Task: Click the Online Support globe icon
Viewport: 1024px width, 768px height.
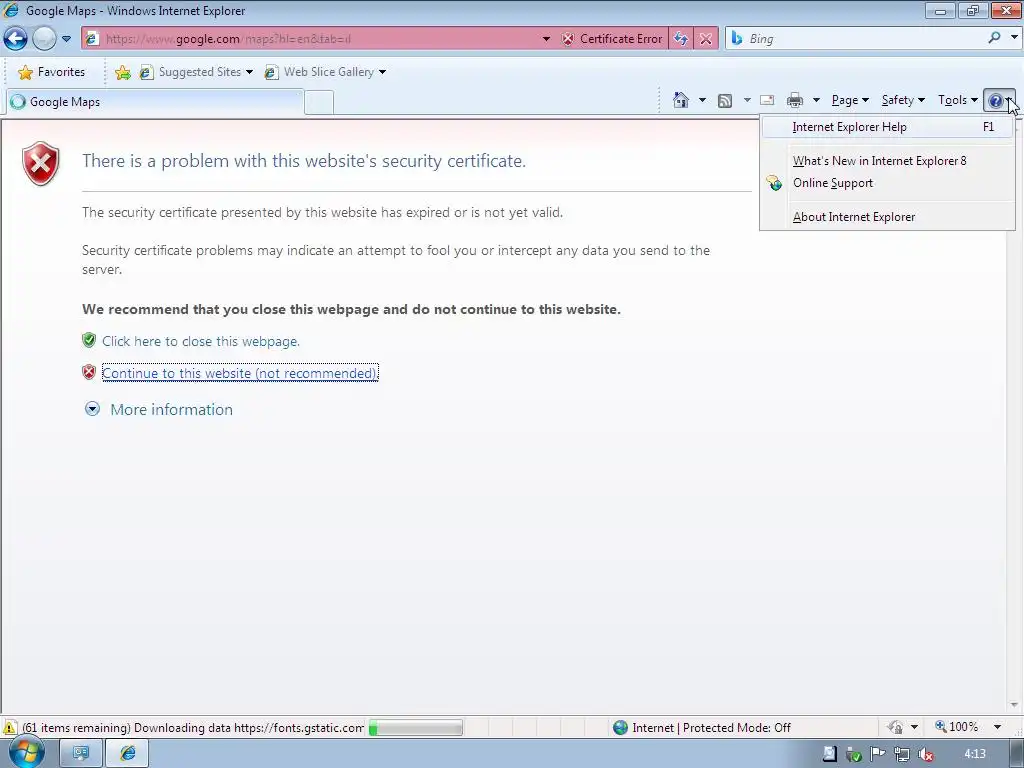Action: point(774,183)
